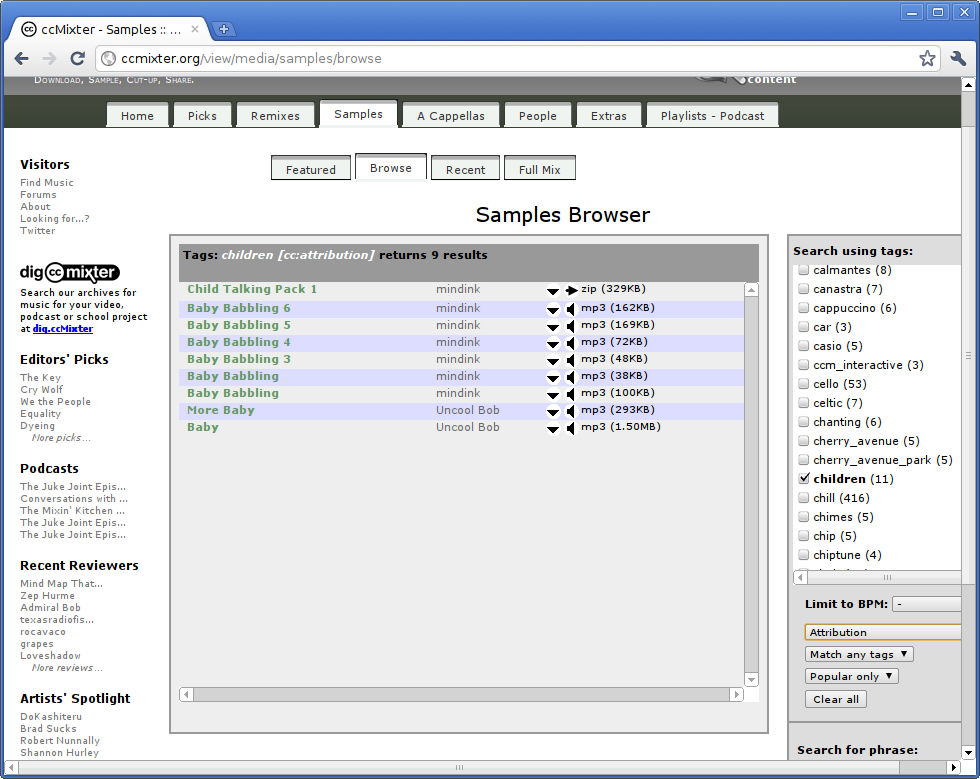Switch to the Remixes tab
Viewport: 980px width, 779px height.
(275, 116)
